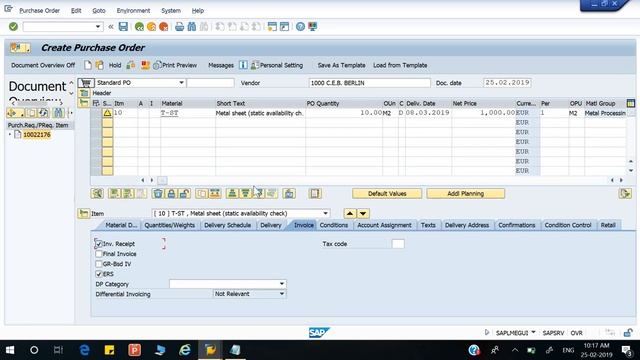Click the Load from Template button
This screenshot has width=640, height=360.
pos(400,65)
